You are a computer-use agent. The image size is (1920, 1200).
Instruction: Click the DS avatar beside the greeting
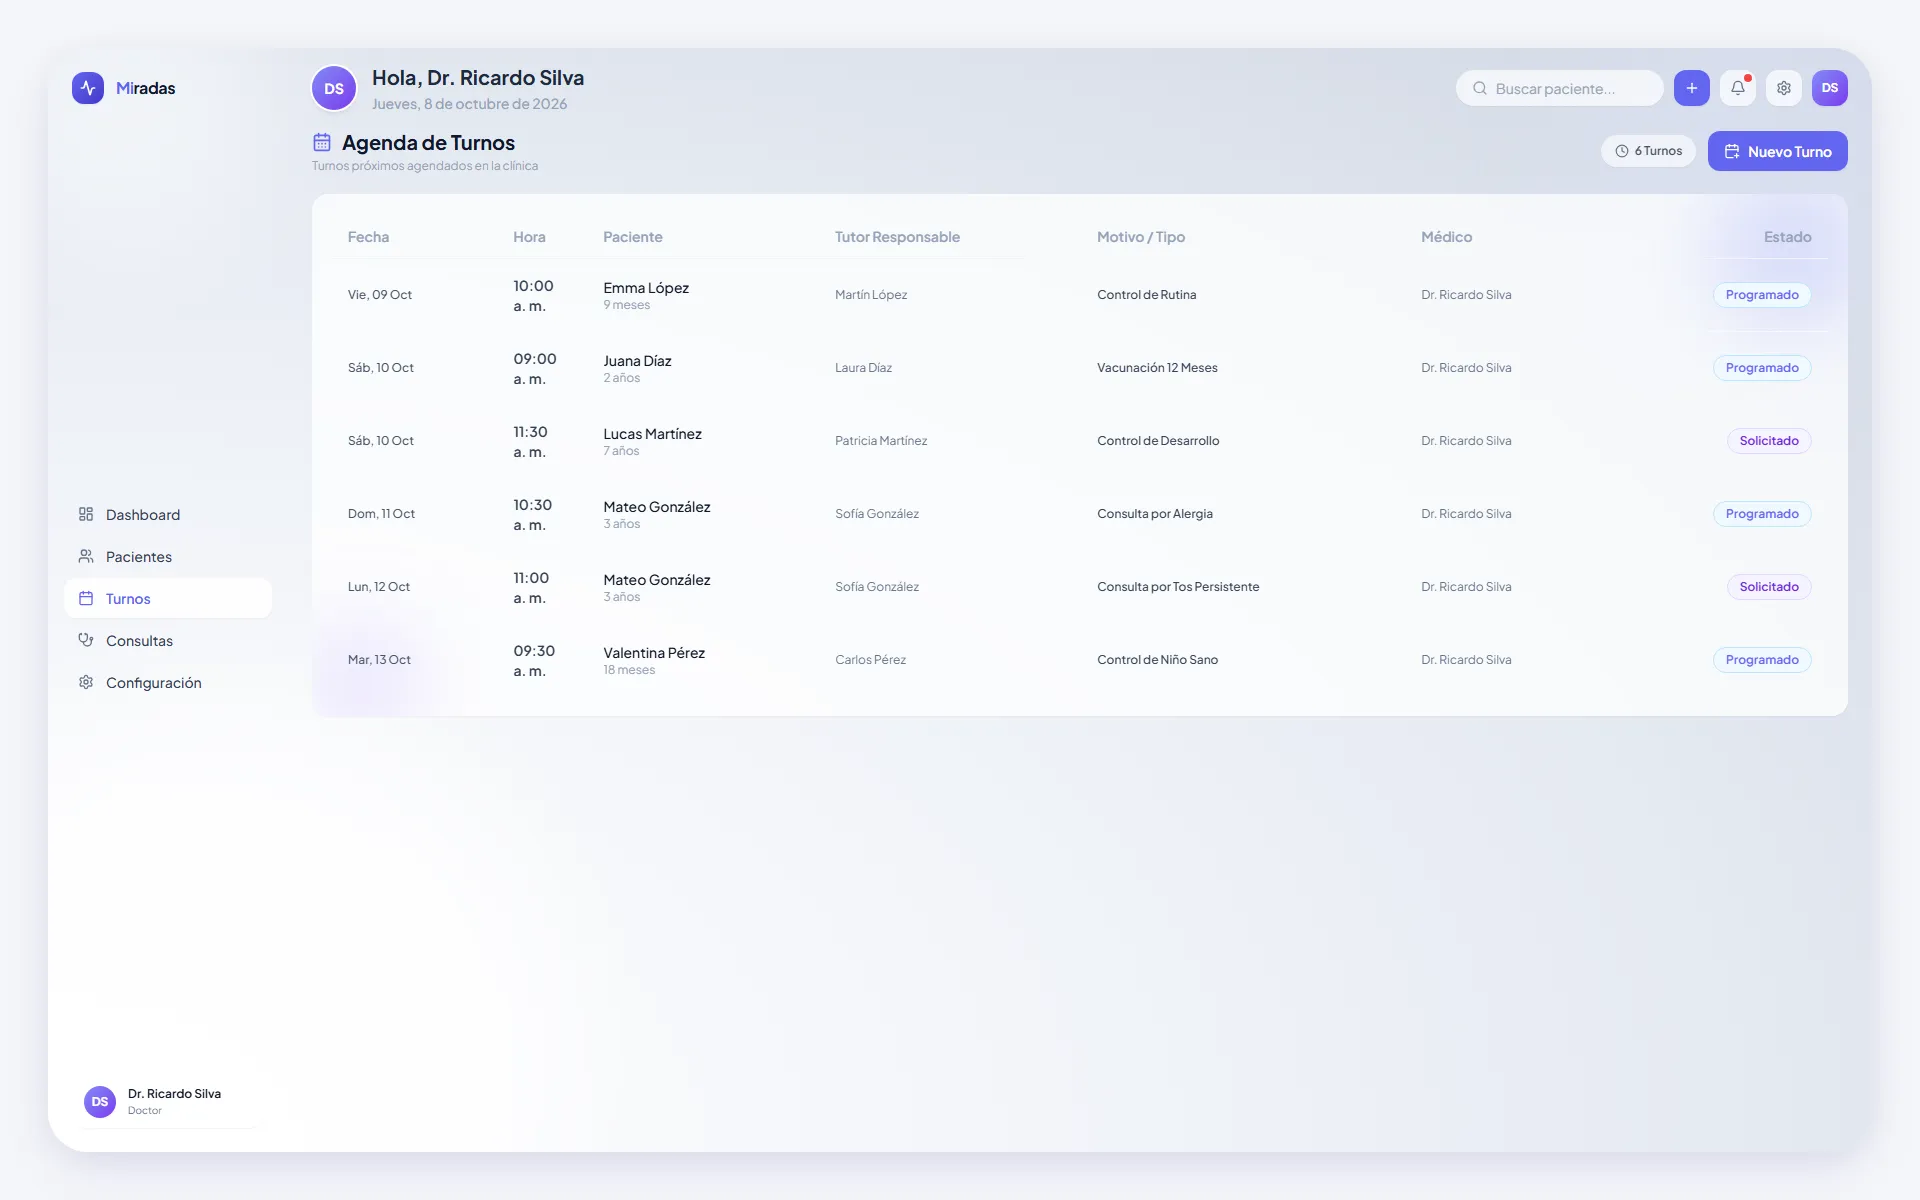334,89
